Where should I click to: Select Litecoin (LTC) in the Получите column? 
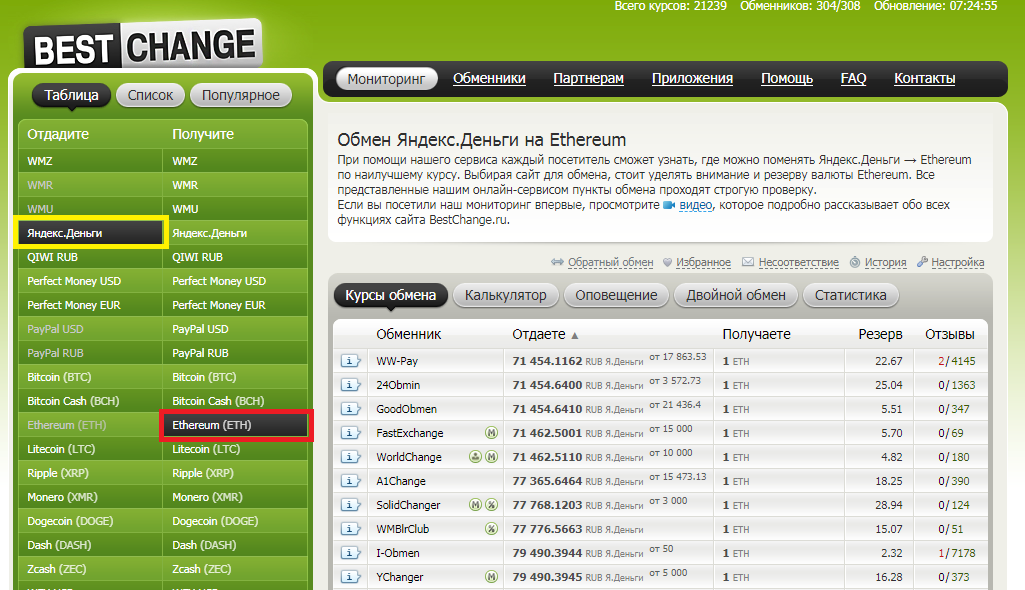(235, 449)
